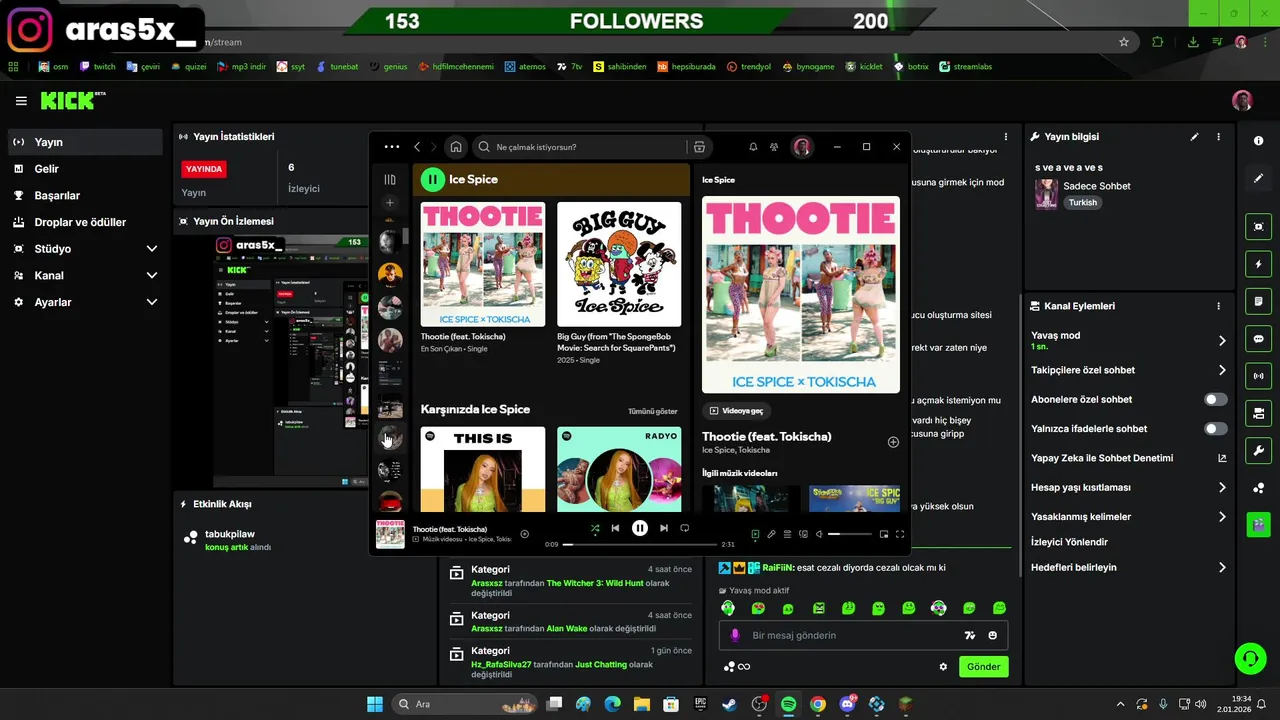Open the Spotify miniplayer
Viewport: 1280px width, 720px height.
(884, 534)
